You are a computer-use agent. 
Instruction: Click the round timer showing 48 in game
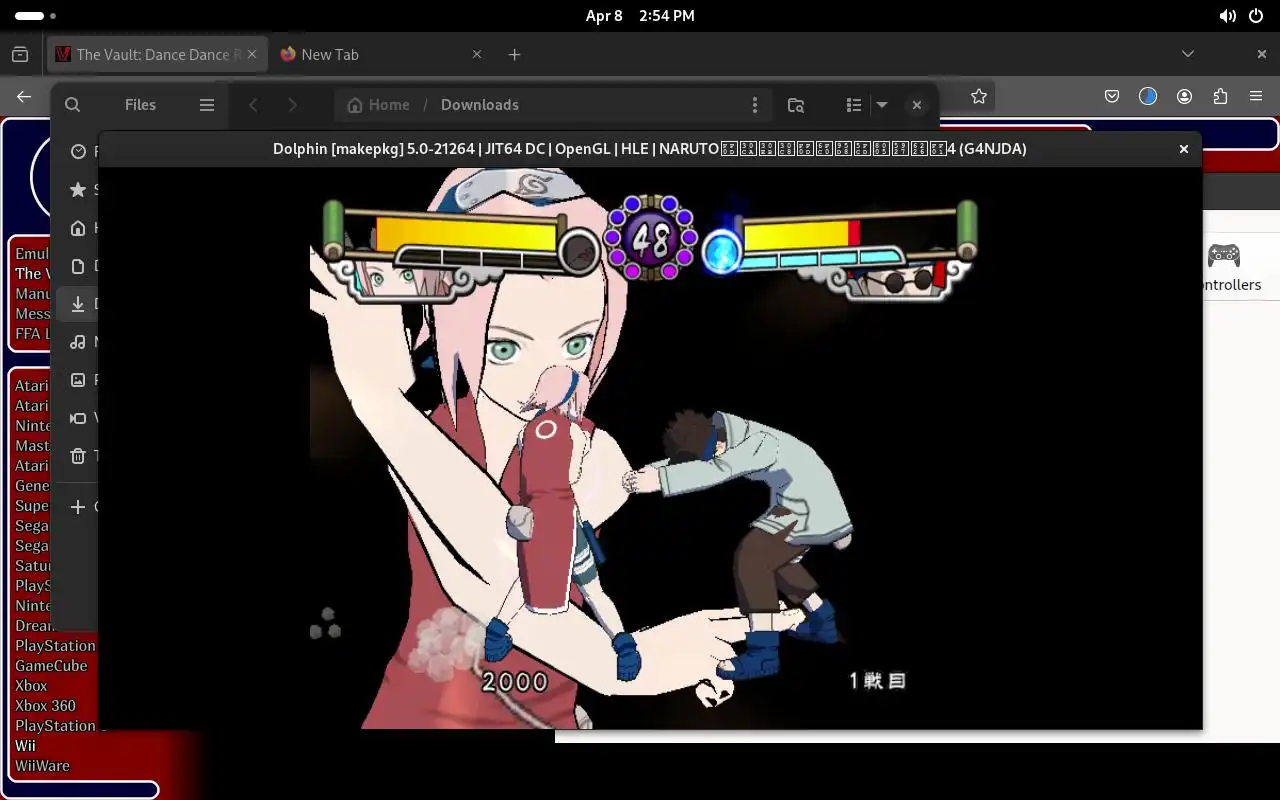[x=650, y=238]
